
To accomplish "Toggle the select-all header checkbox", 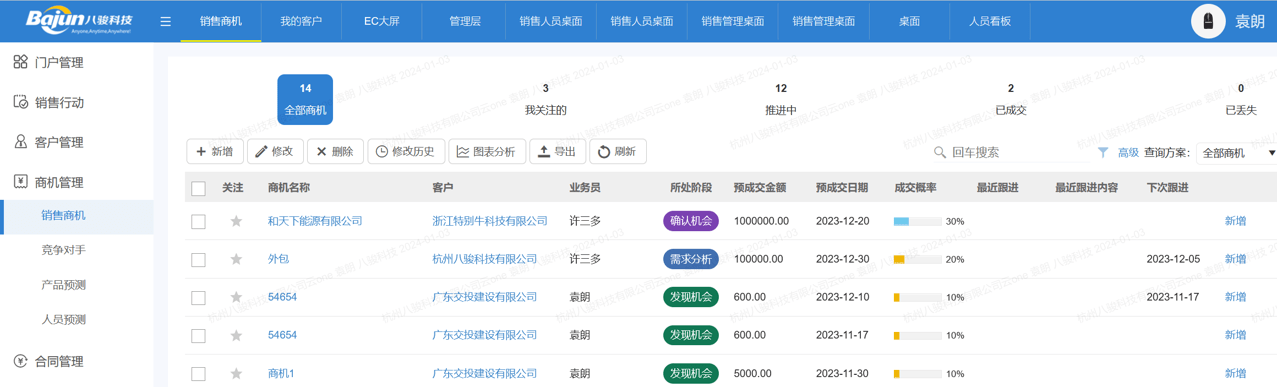I will [x=198, y=188].
